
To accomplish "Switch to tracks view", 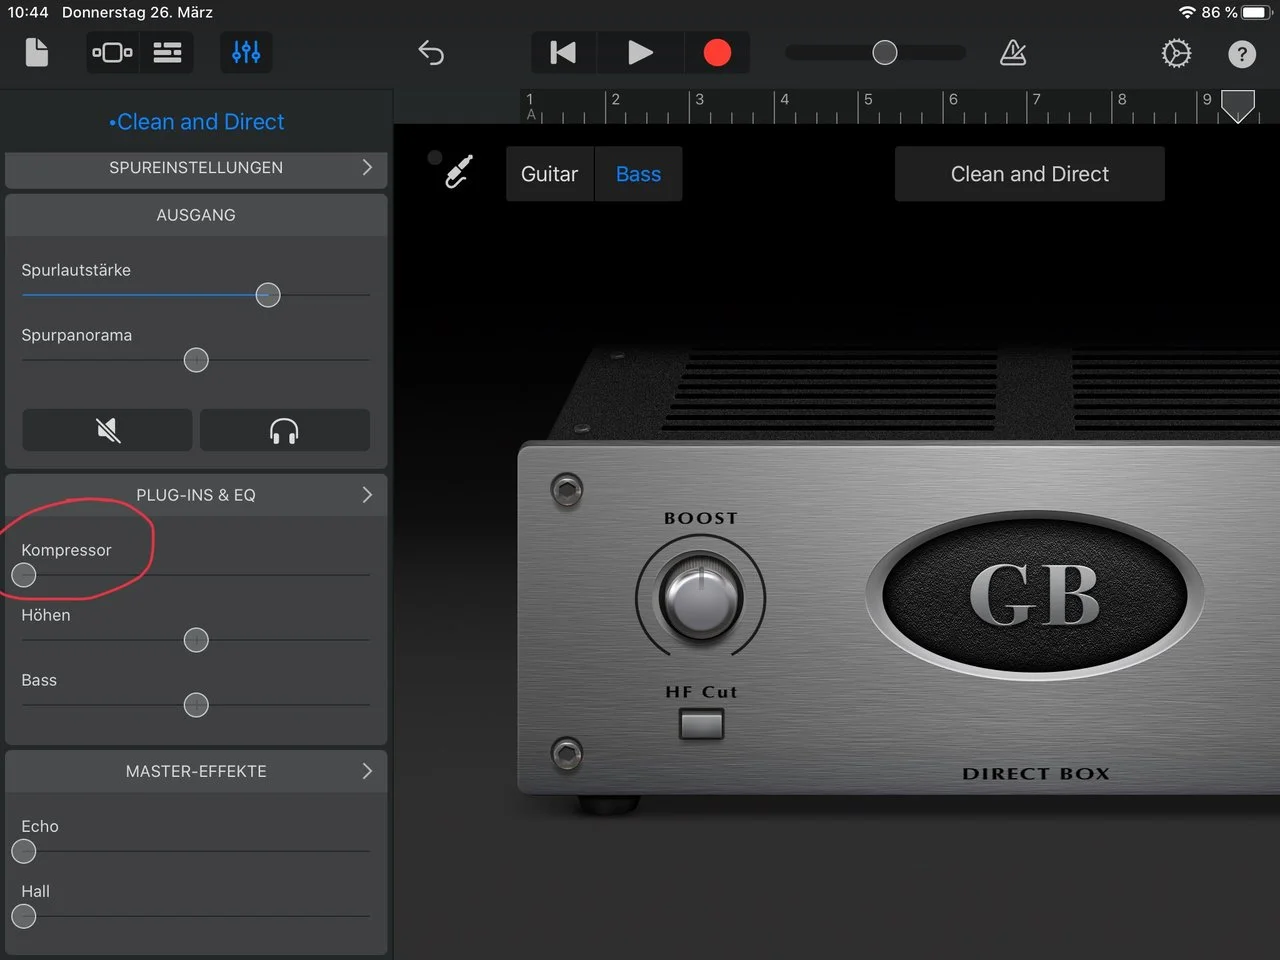I will click(167, 52).
